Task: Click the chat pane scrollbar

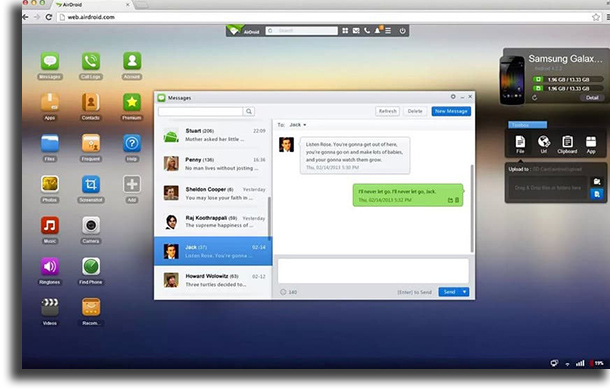Action: click(472, 208)
